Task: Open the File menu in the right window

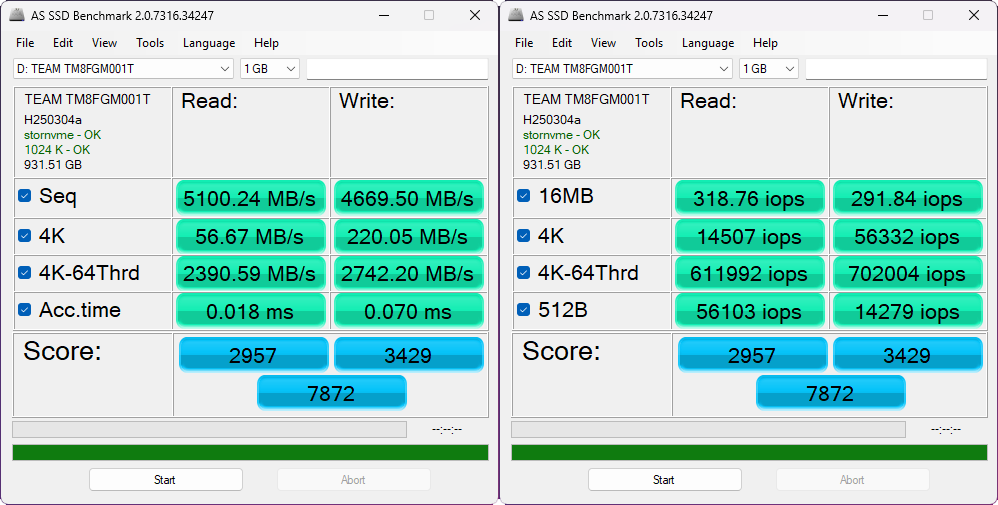Action: 524,43
